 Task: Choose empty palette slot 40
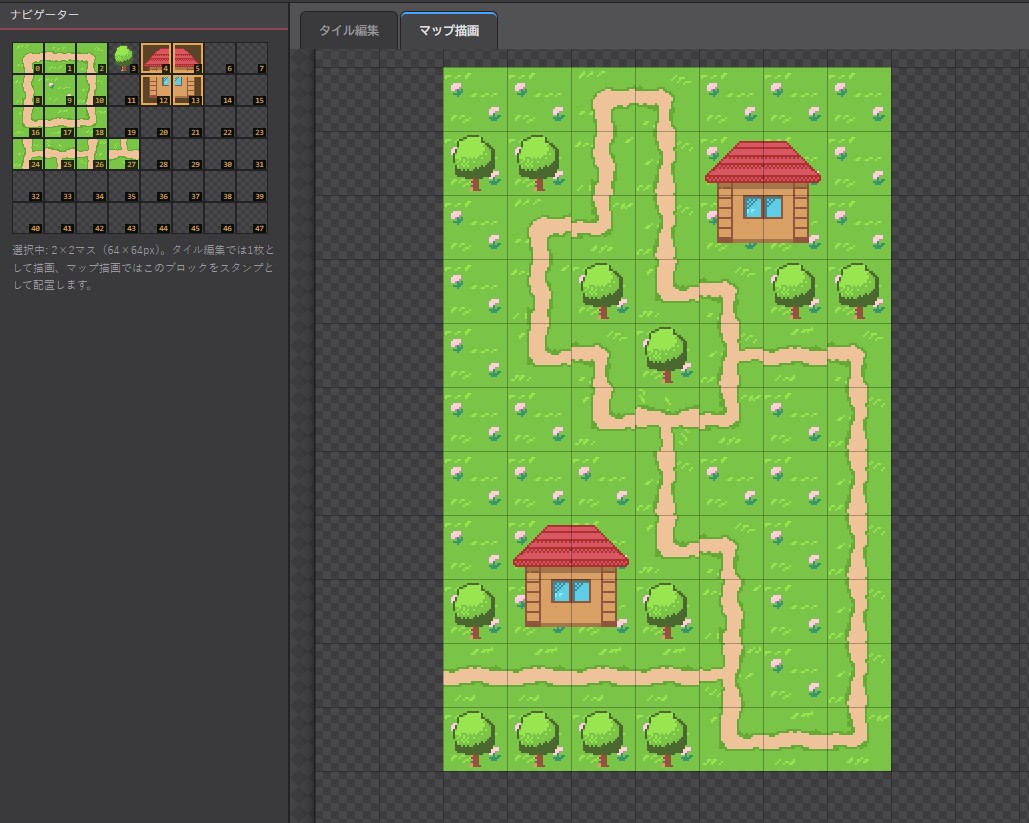coord(28,218)
